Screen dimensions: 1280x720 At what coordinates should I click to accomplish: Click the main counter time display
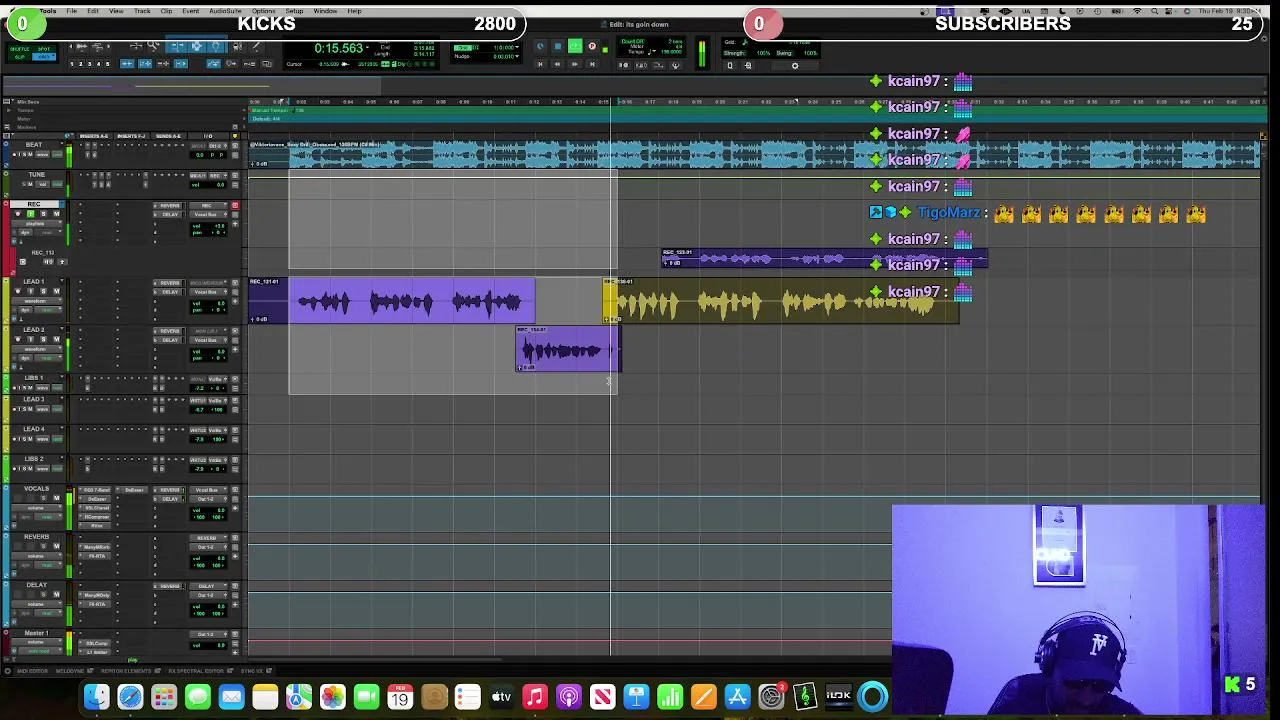tap(339, 48)
